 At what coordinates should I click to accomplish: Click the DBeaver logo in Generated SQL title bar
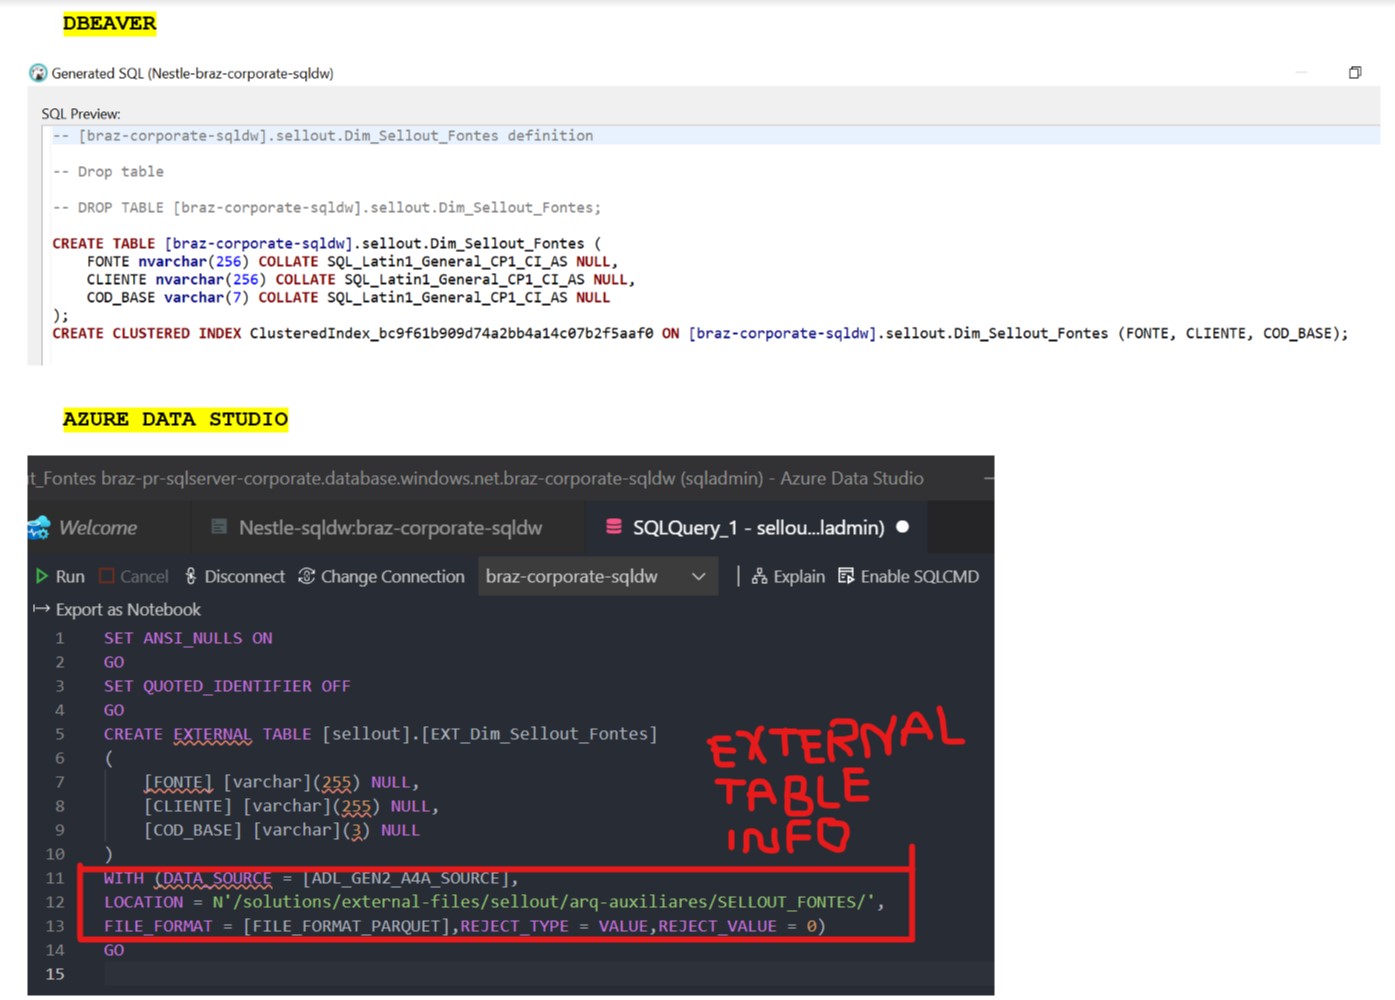click(x=37, y=72)
